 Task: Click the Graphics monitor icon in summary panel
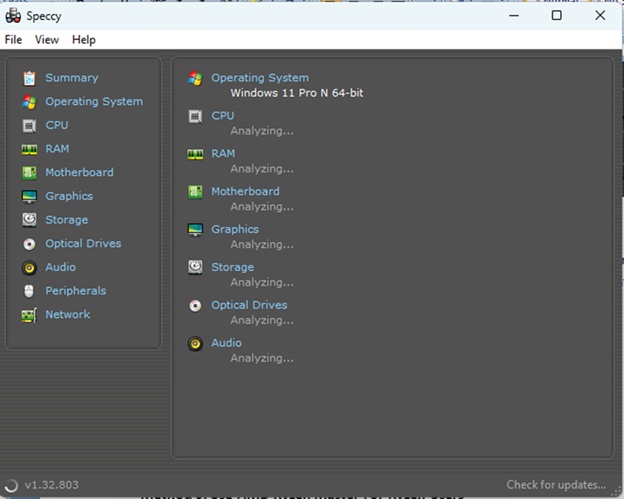(x=195, y=230)
